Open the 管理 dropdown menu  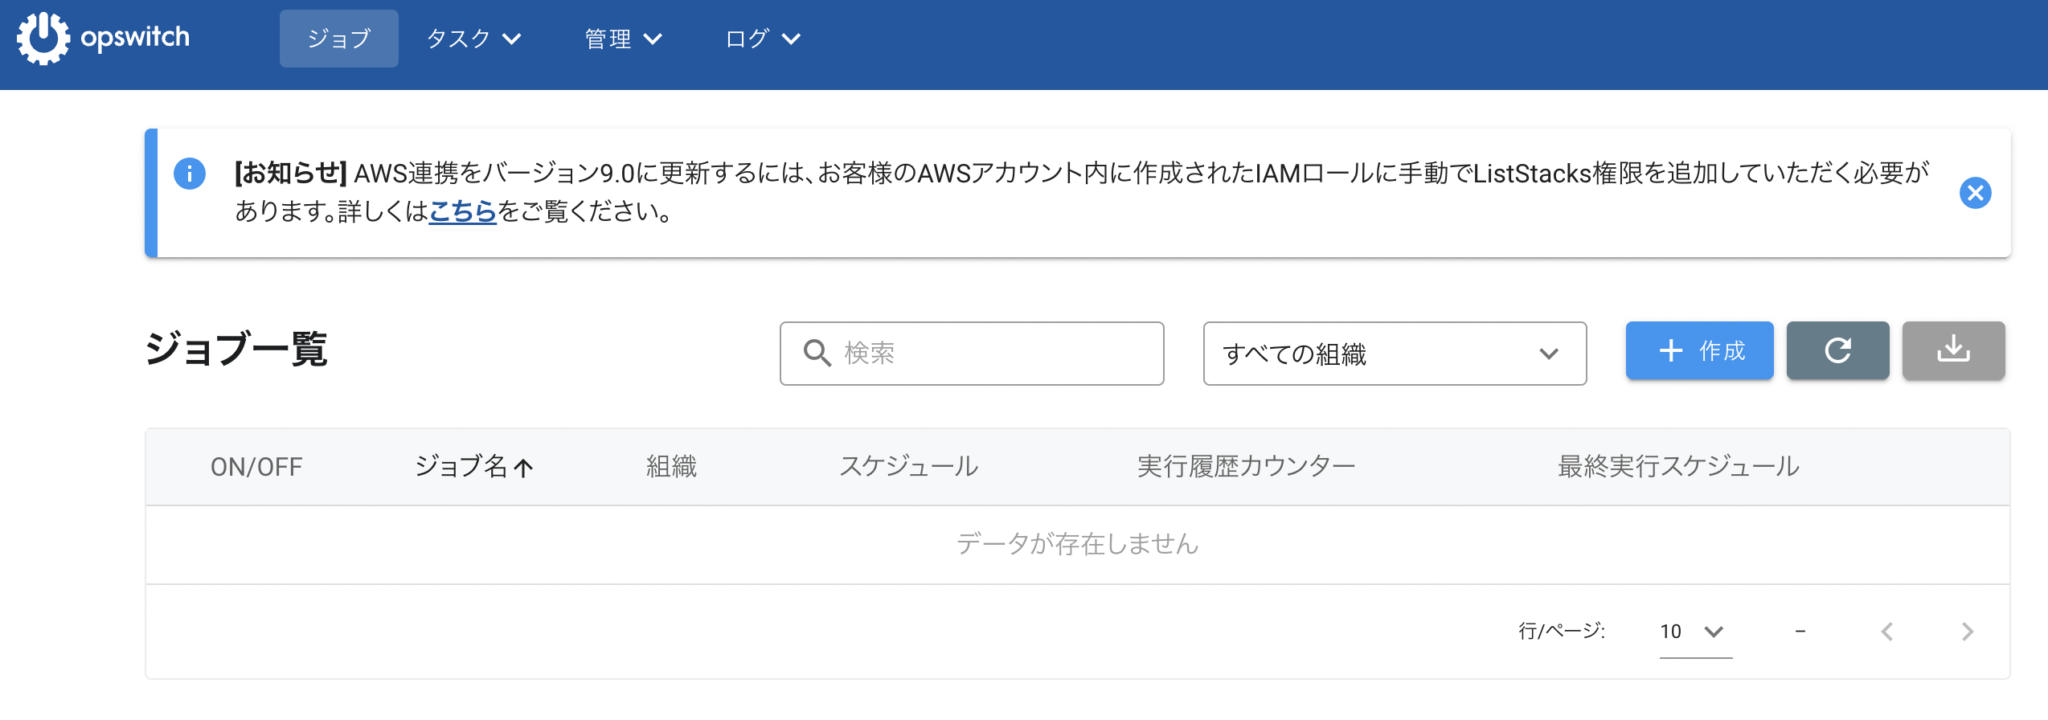(622, 39)
